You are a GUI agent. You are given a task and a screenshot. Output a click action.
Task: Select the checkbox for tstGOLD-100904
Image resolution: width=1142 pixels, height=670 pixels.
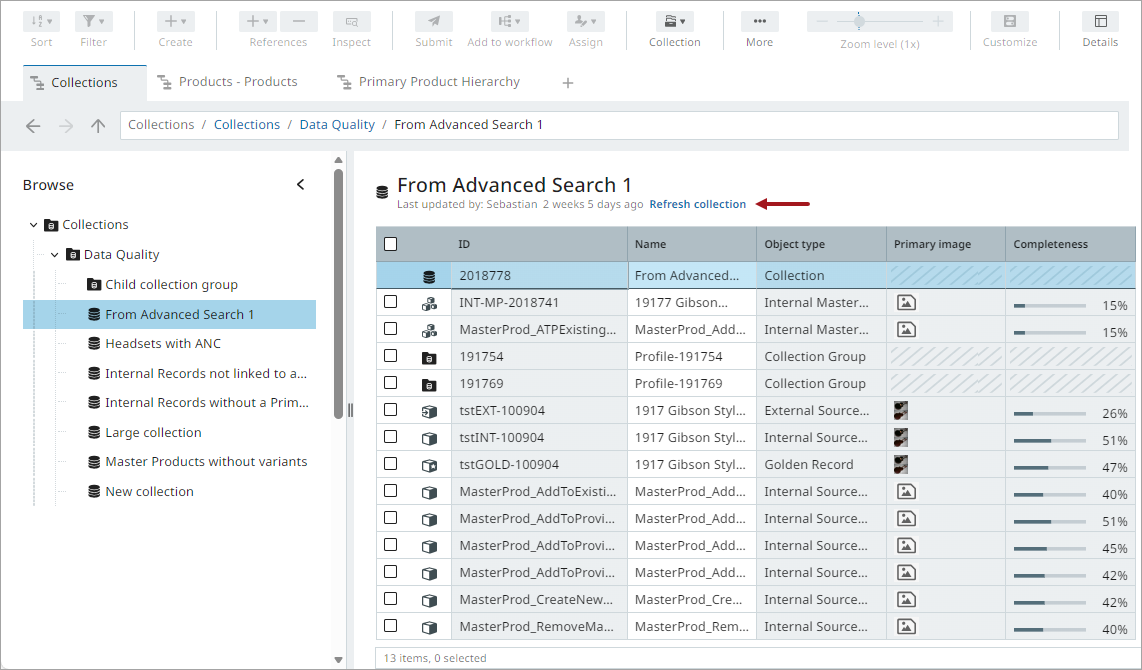pos(391,464)
